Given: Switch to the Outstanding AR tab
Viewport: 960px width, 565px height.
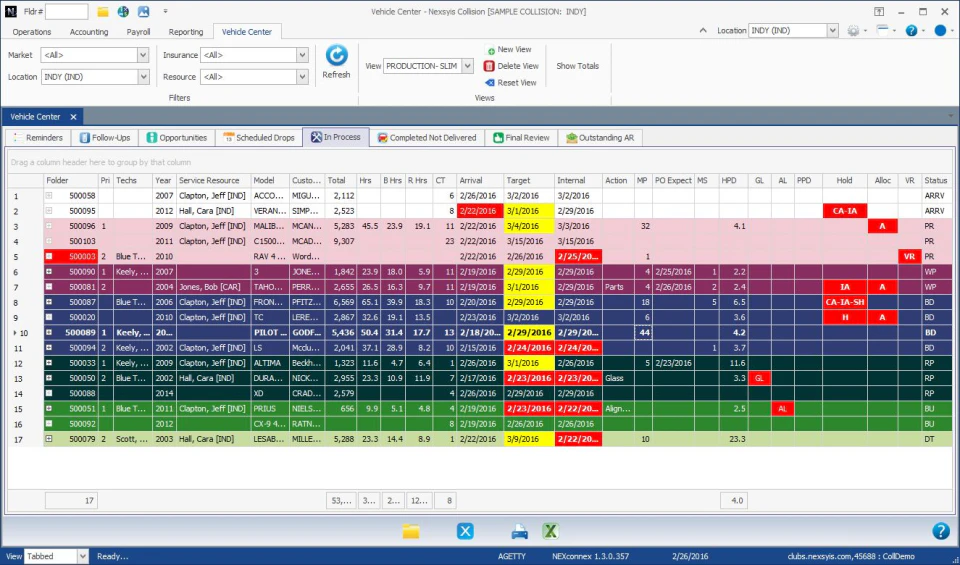Looking at the screenshot, I should pyautogui.click(x=601, y=137).
